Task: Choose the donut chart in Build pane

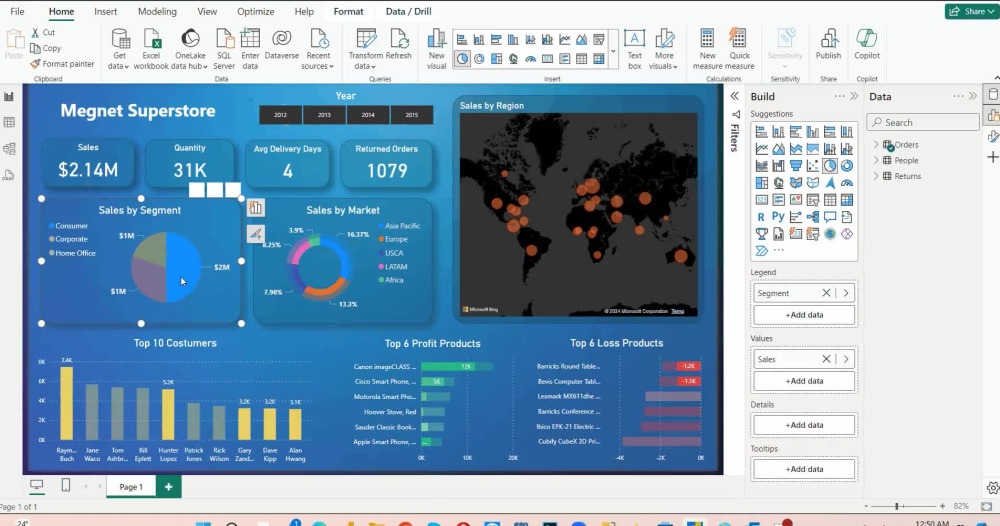Action: [847, 166]
